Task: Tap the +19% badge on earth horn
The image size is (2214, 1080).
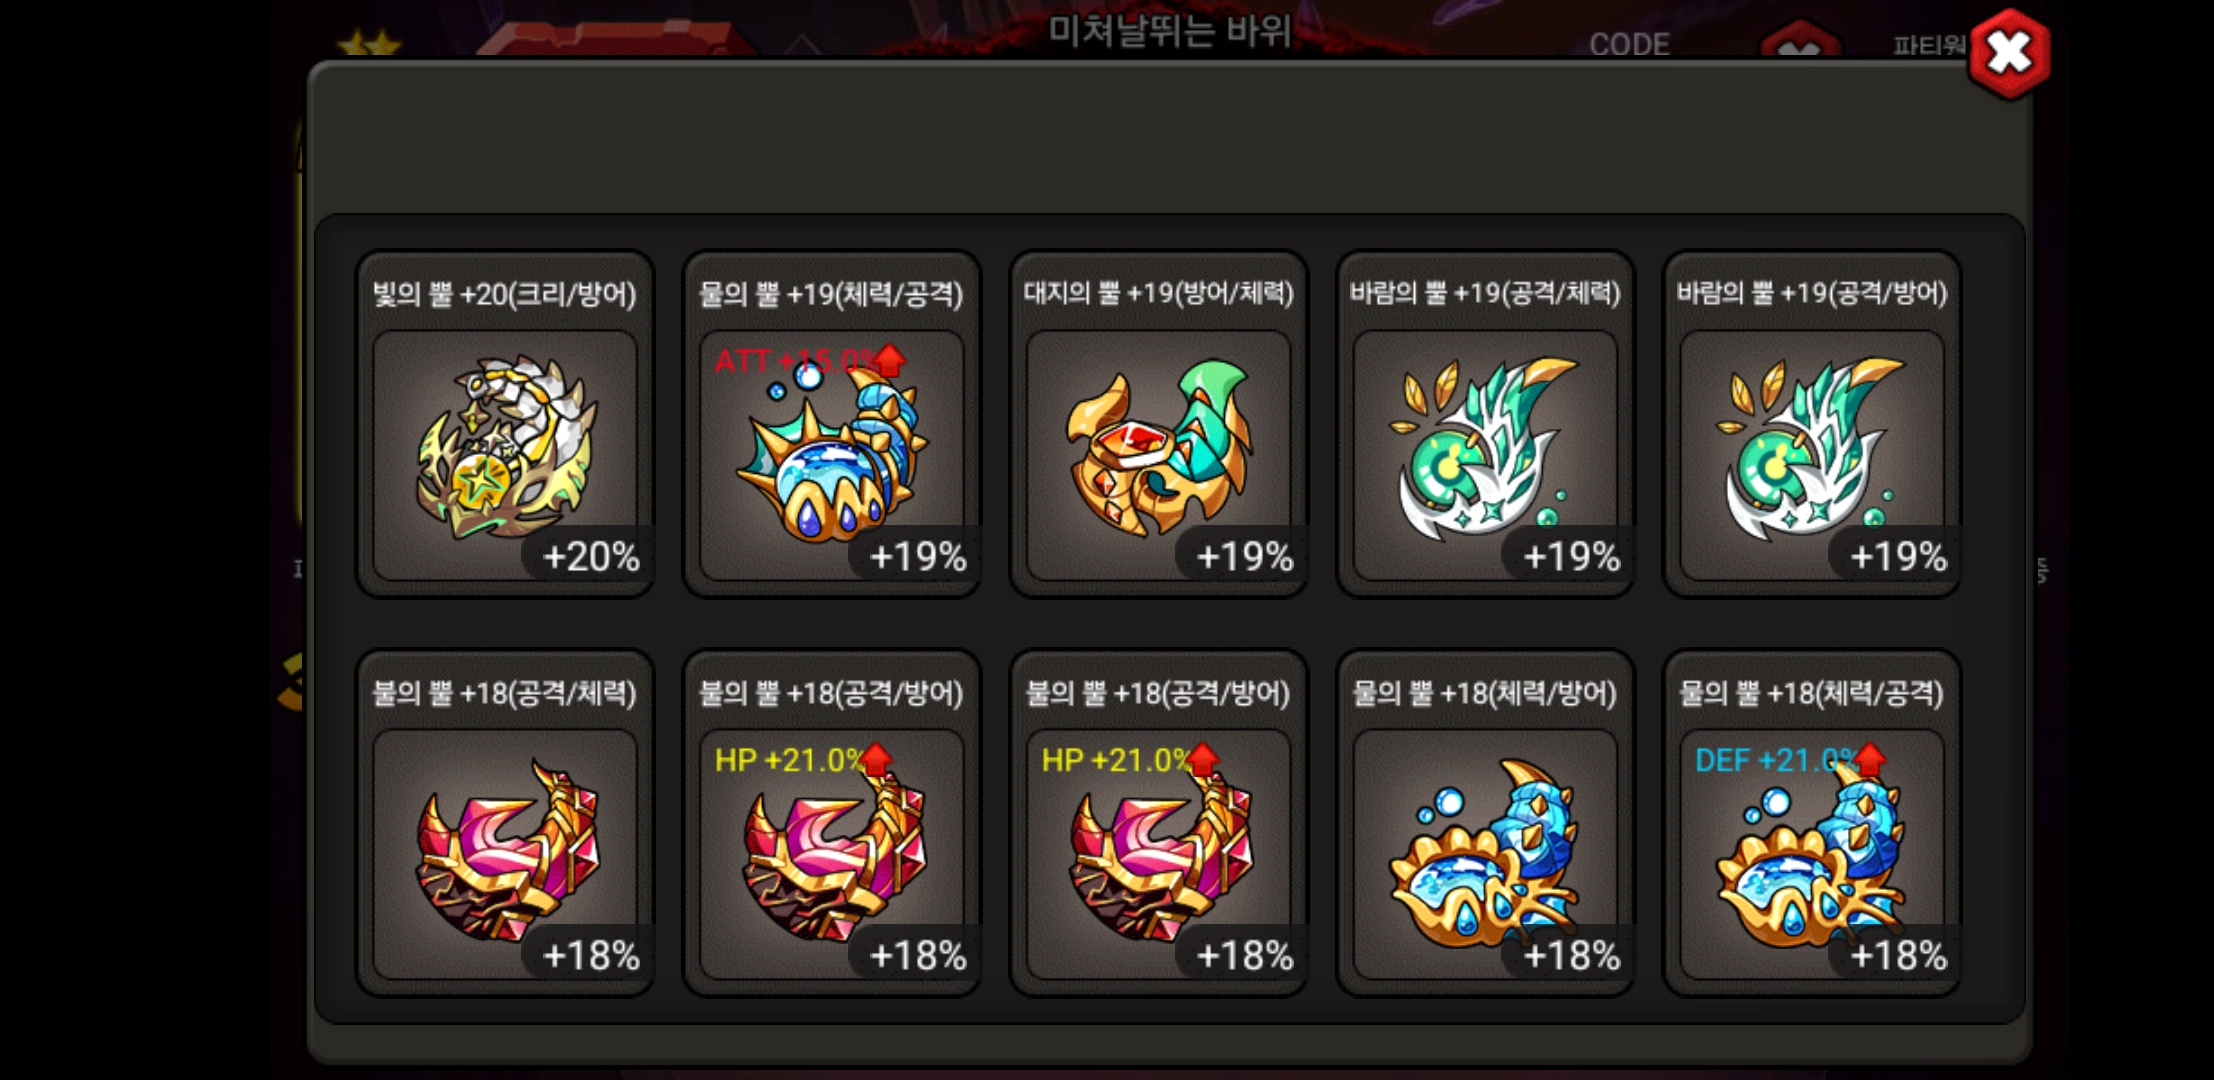Action: click(x=1244, y=556)
